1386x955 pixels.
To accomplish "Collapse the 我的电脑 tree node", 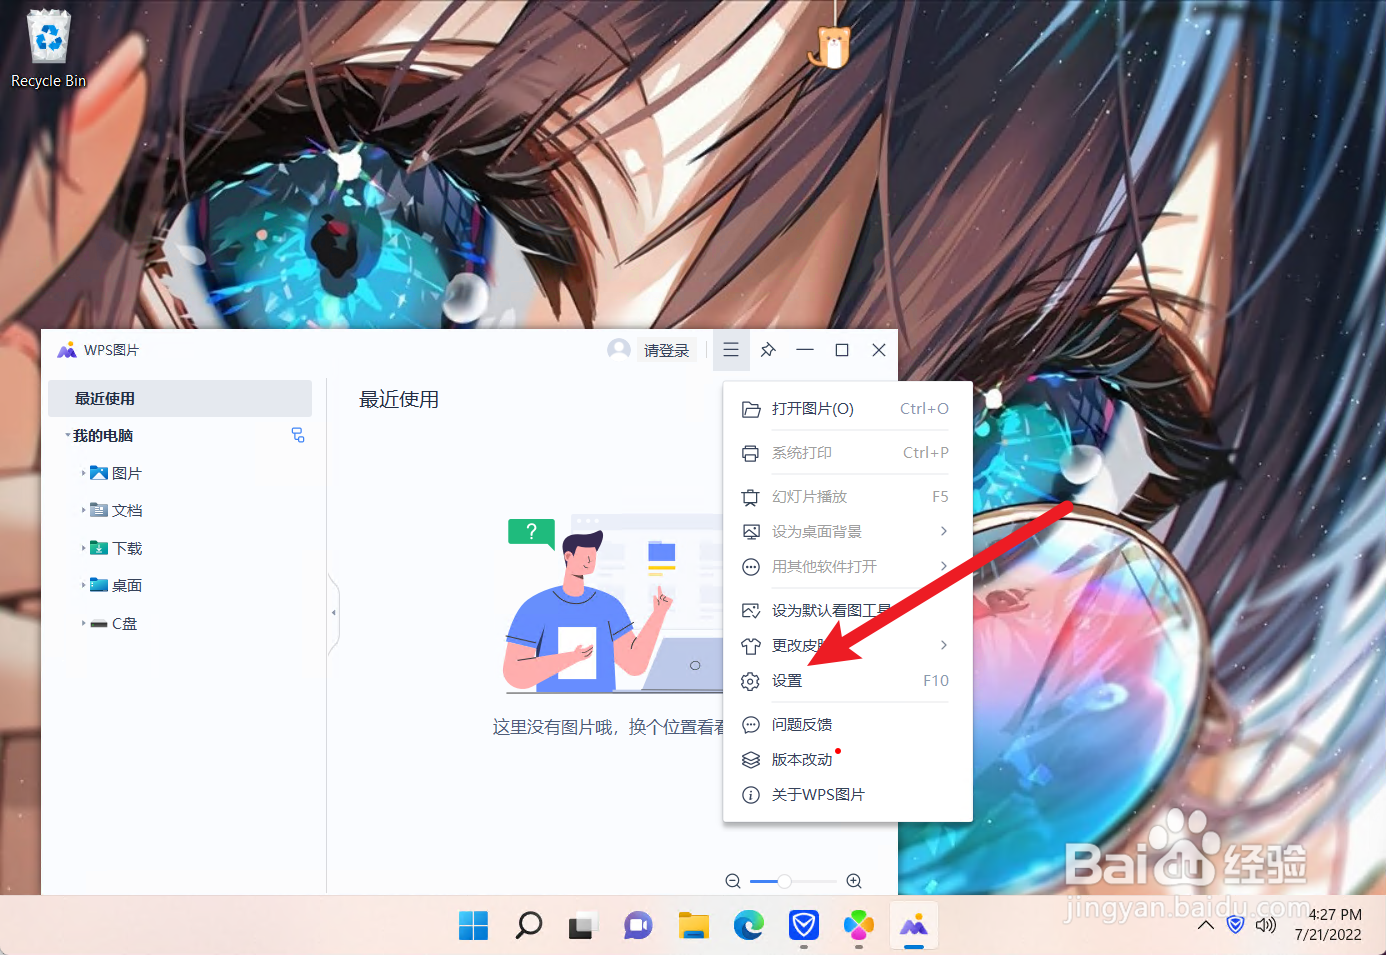I will 68,435.
